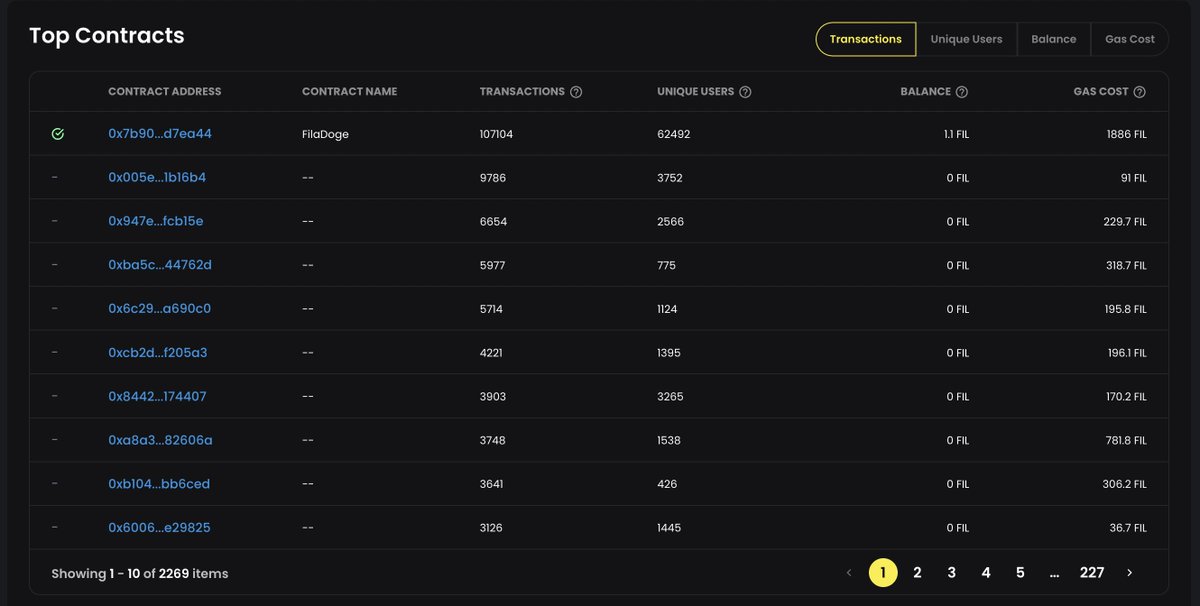Click the Transactions column header
Screen dimensions: 1200x606
point(522,92)
